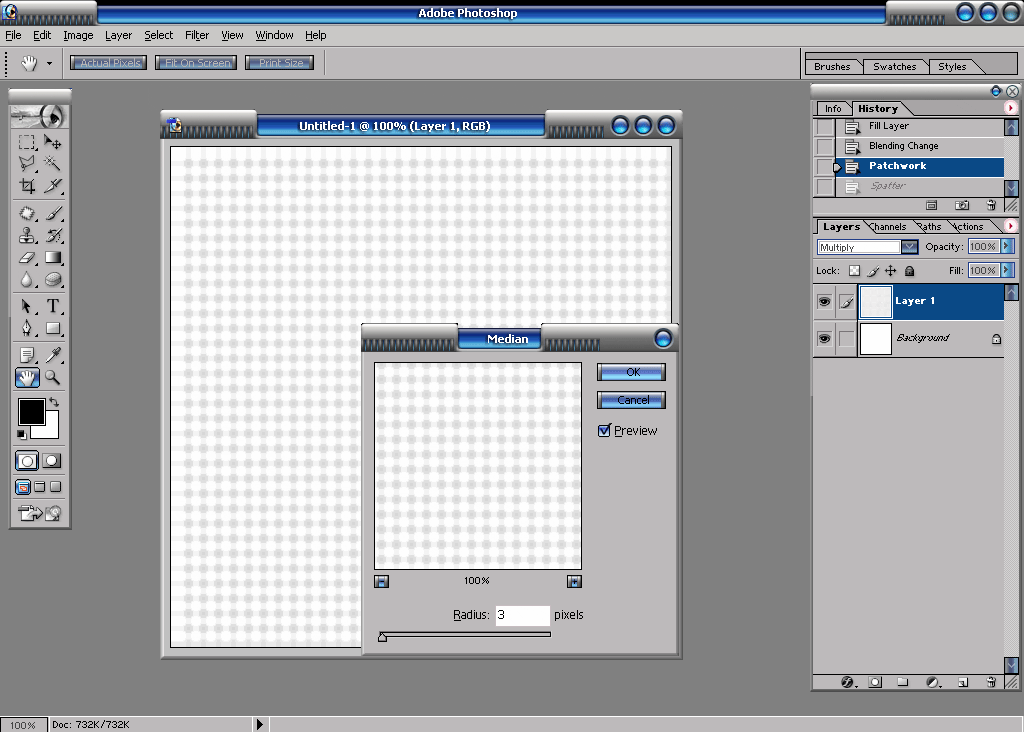Open the Opacity slider arrow
1024x732 pixels.
[1007, 246]
